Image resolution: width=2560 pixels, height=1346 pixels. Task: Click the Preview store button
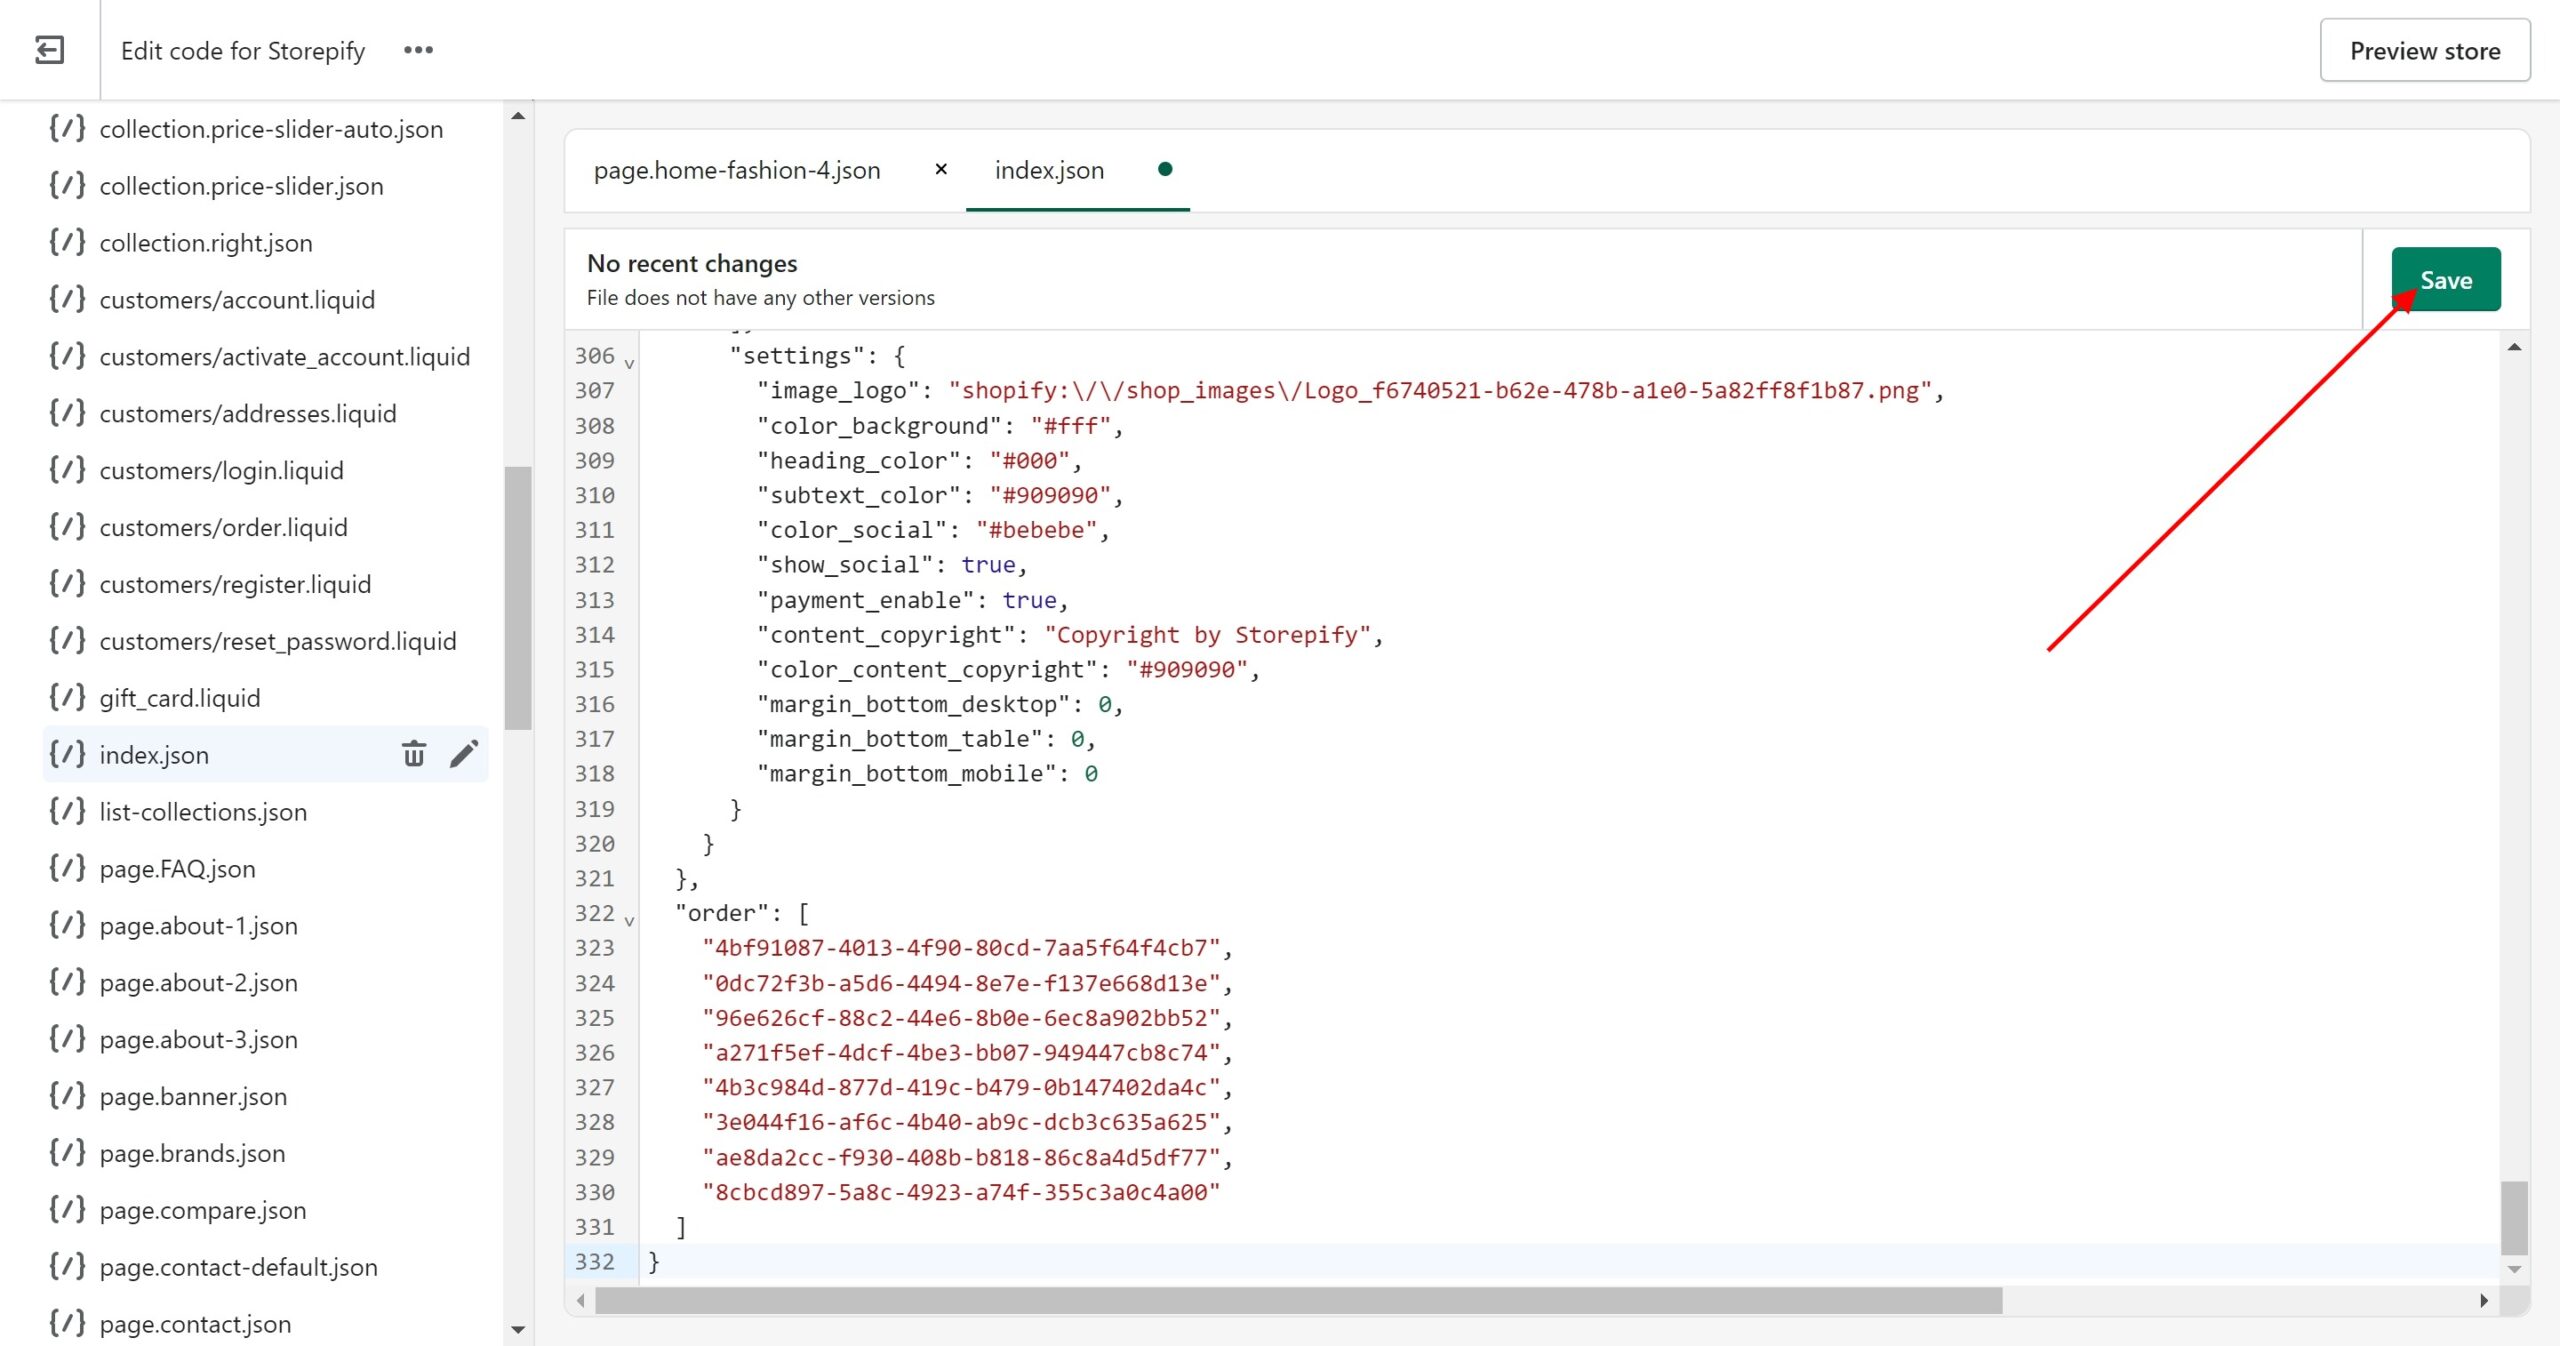tap(2424, 50)
